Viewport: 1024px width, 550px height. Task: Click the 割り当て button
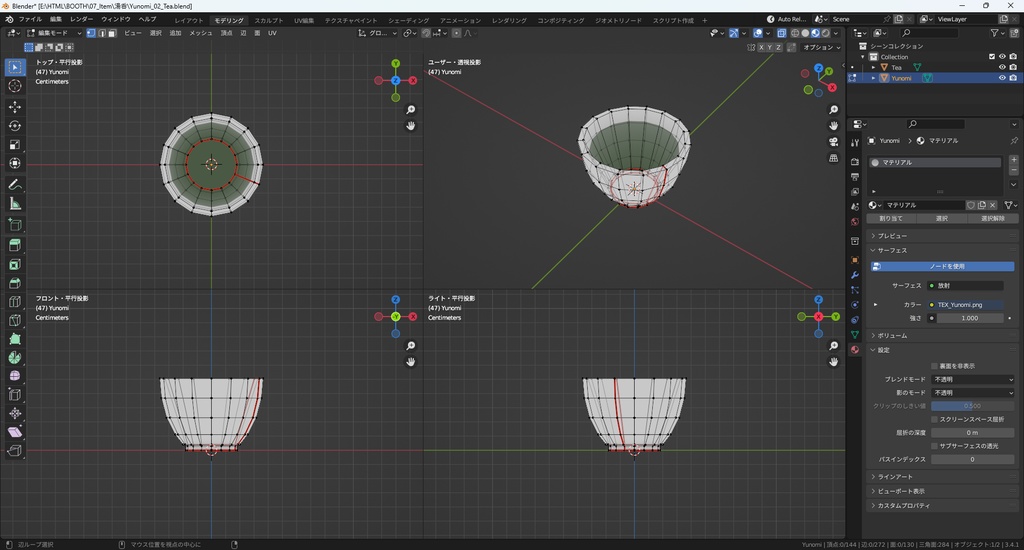892,218
